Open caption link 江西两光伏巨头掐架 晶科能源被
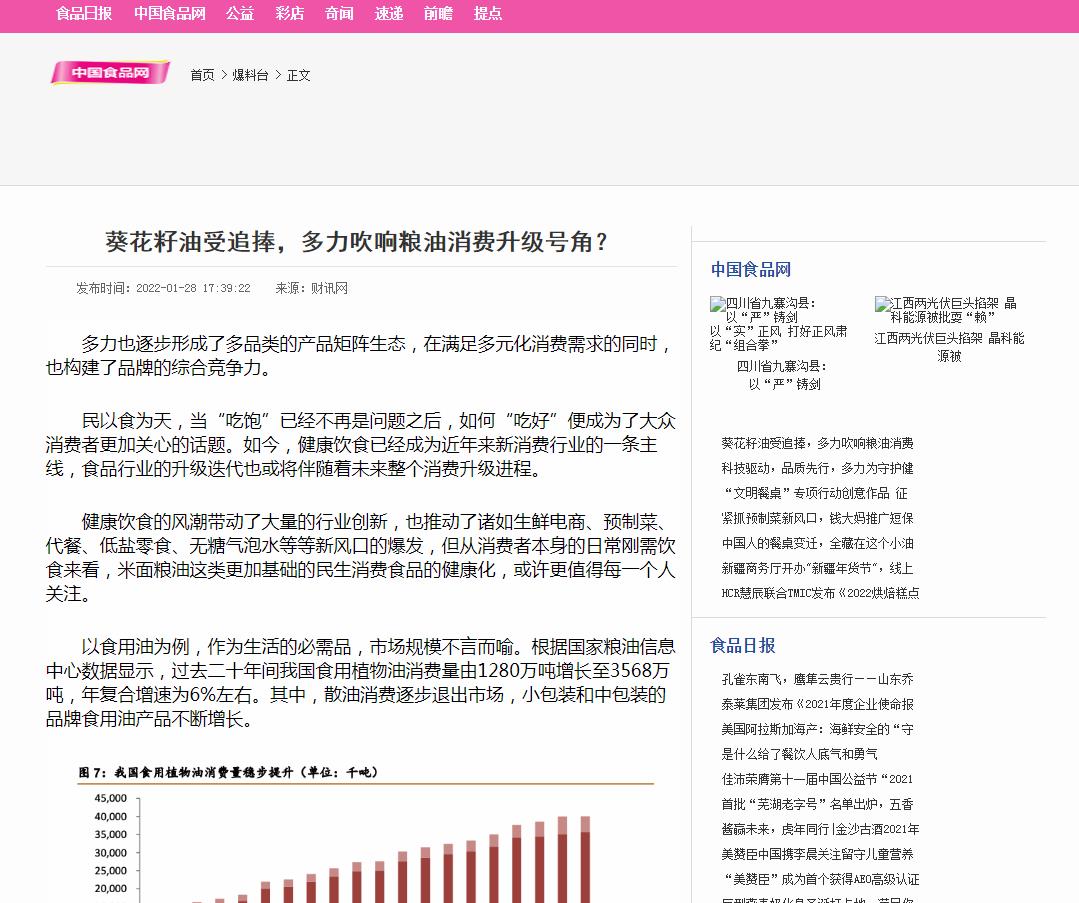Viewport: 1079px width, 903px height. click(x=949, y=347)
